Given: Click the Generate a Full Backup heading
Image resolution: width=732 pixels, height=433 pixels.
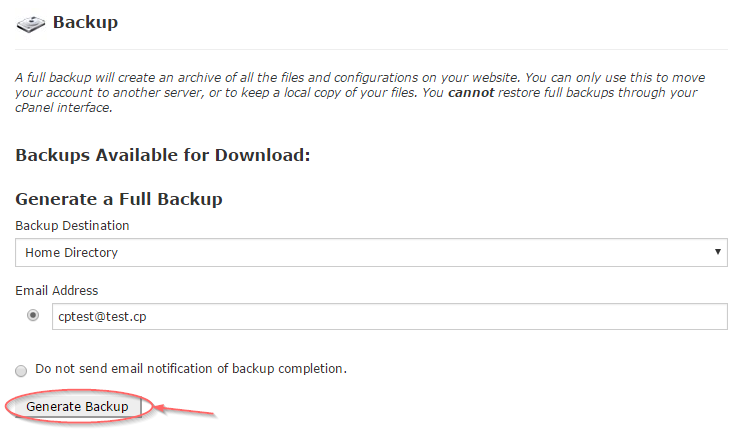Looking at the screenshot, I should point(119,199).
